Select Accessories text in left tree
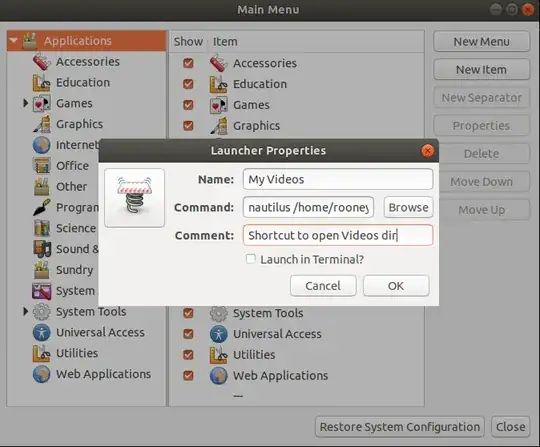The width and height of the screenshot is (540, 447). tap(88, 62)
